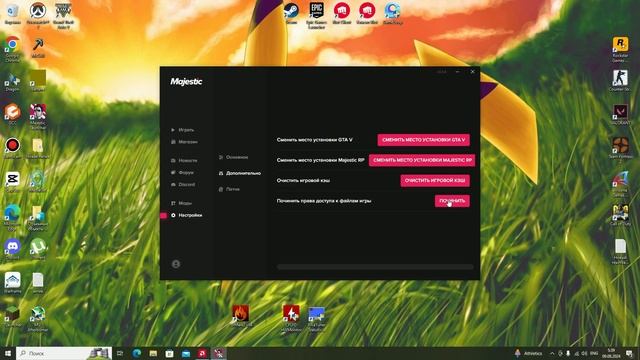Click the ИЗМЕНИТЬ МЕСТО УСТАНОВКИ GTA V button
This screenshot has width=640, height=360.
point(423,140)
